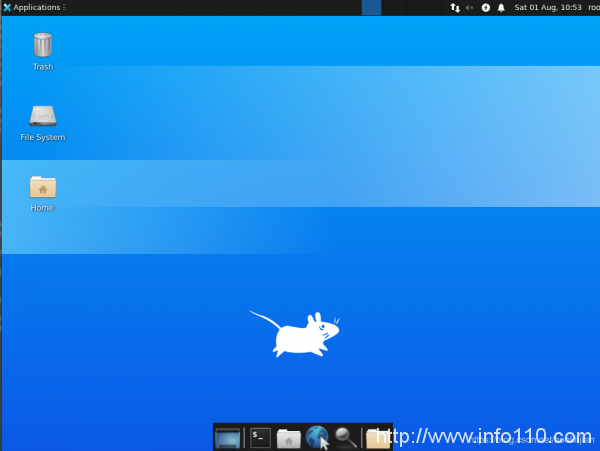Viewport: 600px width, 451px height.
Task: Open the power manager icon in panel
Action: tap(486, 7)
